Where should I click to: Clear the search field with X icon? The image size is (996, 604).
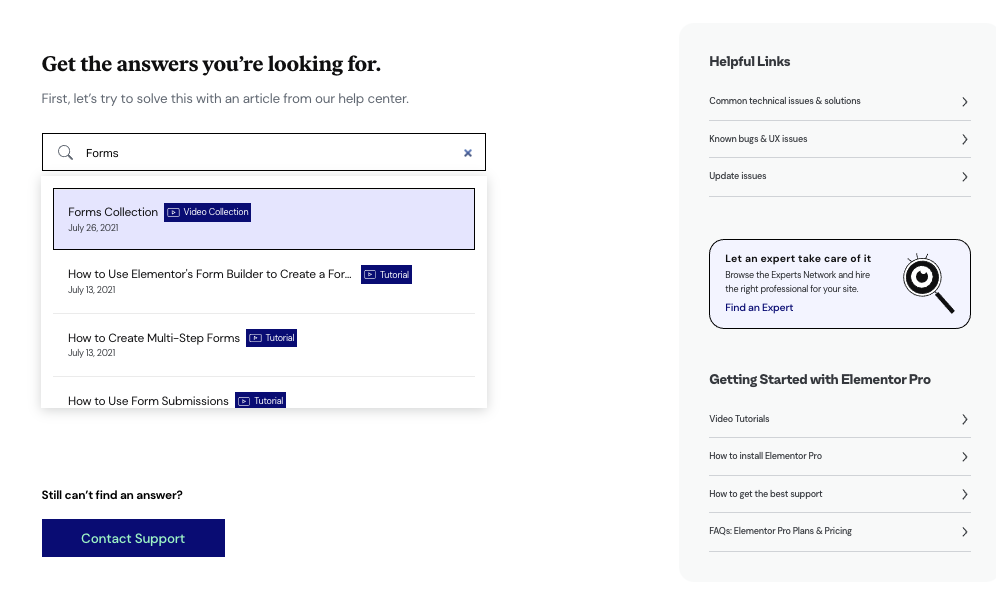click(x=468, y=153)
